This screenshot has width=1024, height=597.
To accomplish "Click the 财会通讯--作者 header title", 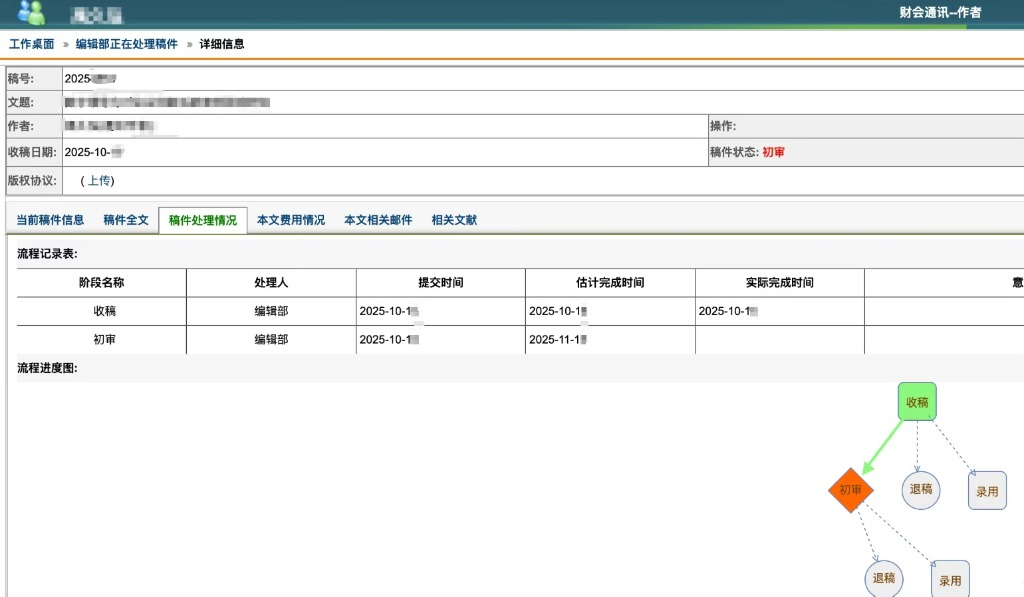I will [x=940, y=13].
